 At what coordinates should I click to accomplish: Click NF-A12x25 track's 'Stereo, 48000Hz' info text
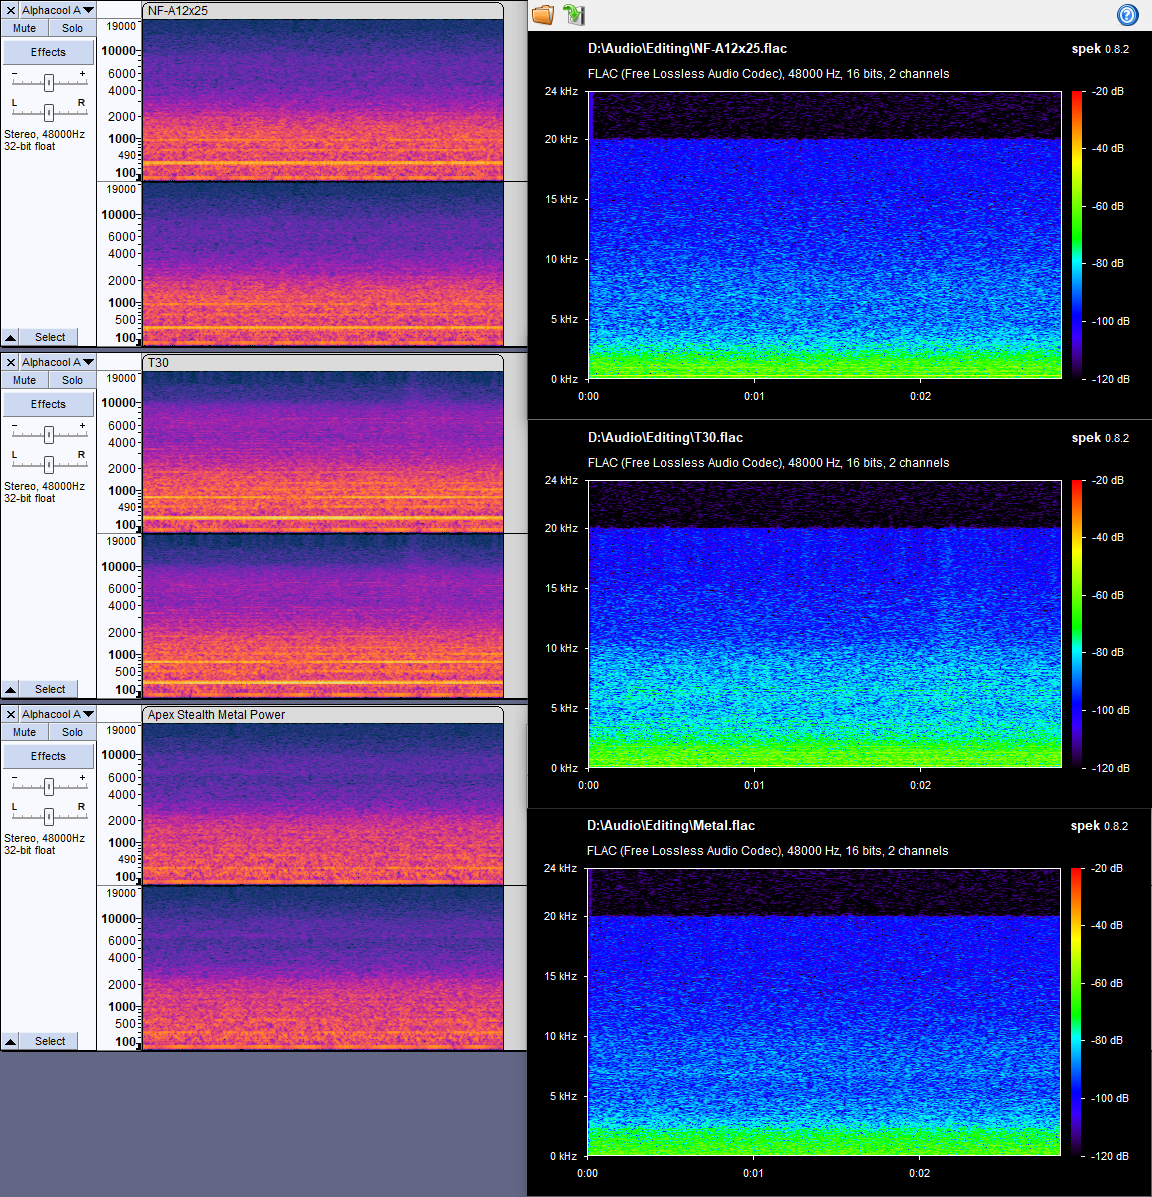44,134
